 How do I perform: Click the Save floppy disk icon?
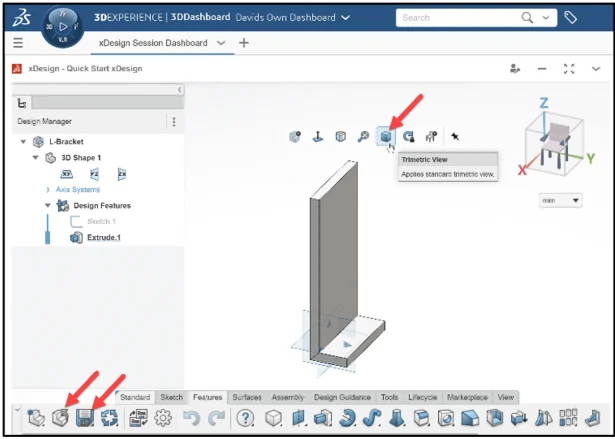tap(85, 419)
